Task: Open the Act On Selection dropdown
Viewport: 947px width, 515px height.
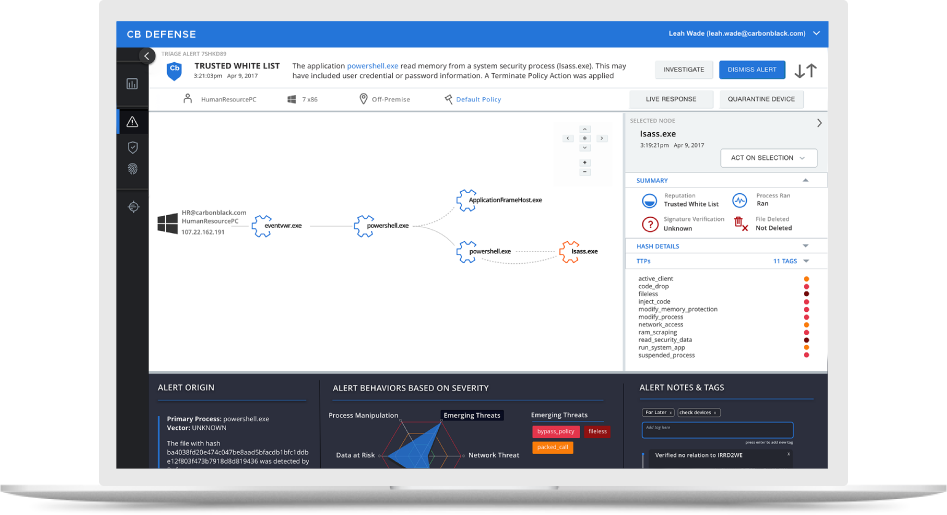Action: point(769,158)
